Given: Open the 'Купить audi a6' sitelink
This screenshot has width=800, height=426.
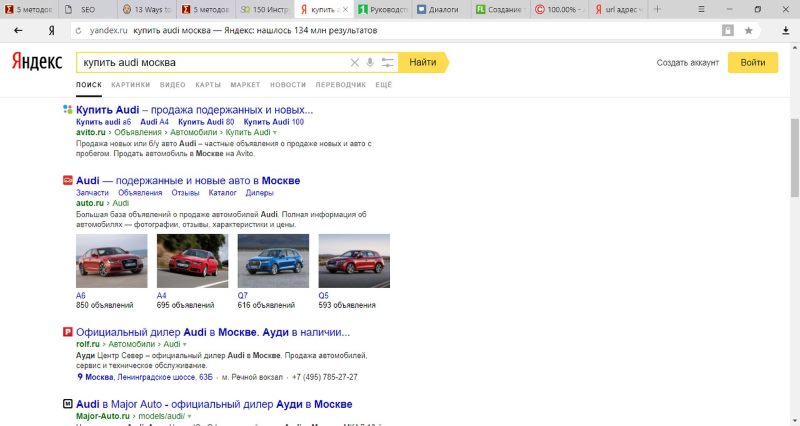Looking at the screenshot, I should [x=104, y=122].
